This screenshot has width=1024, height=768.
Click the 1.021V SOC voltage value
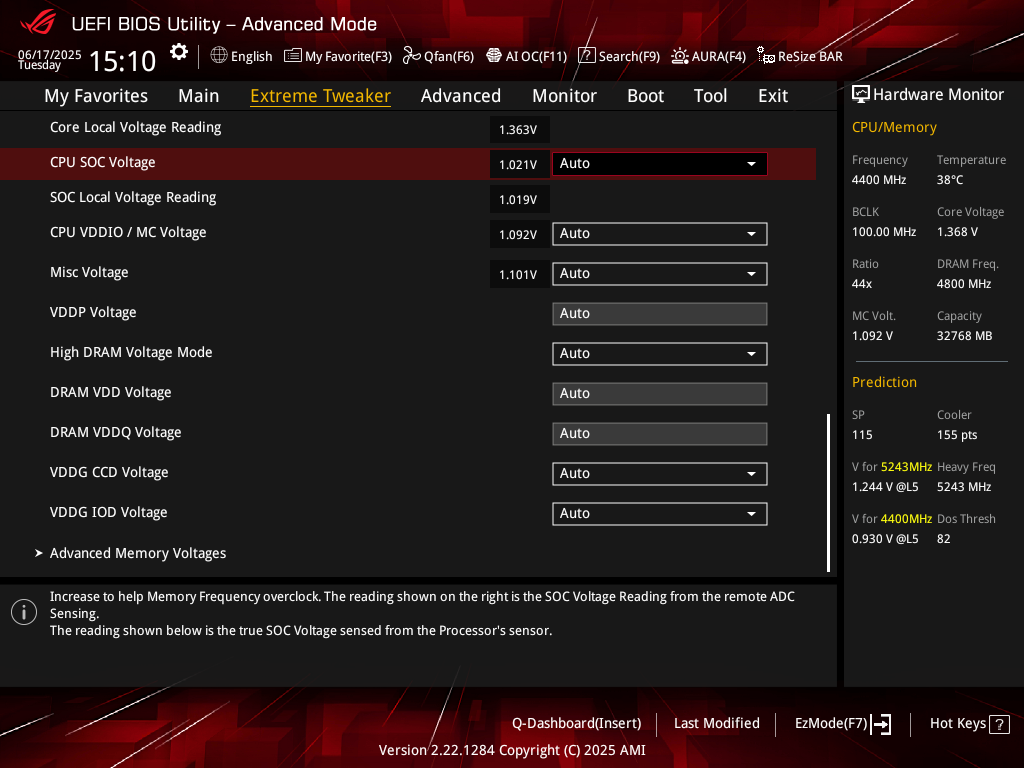coord(519,165)
